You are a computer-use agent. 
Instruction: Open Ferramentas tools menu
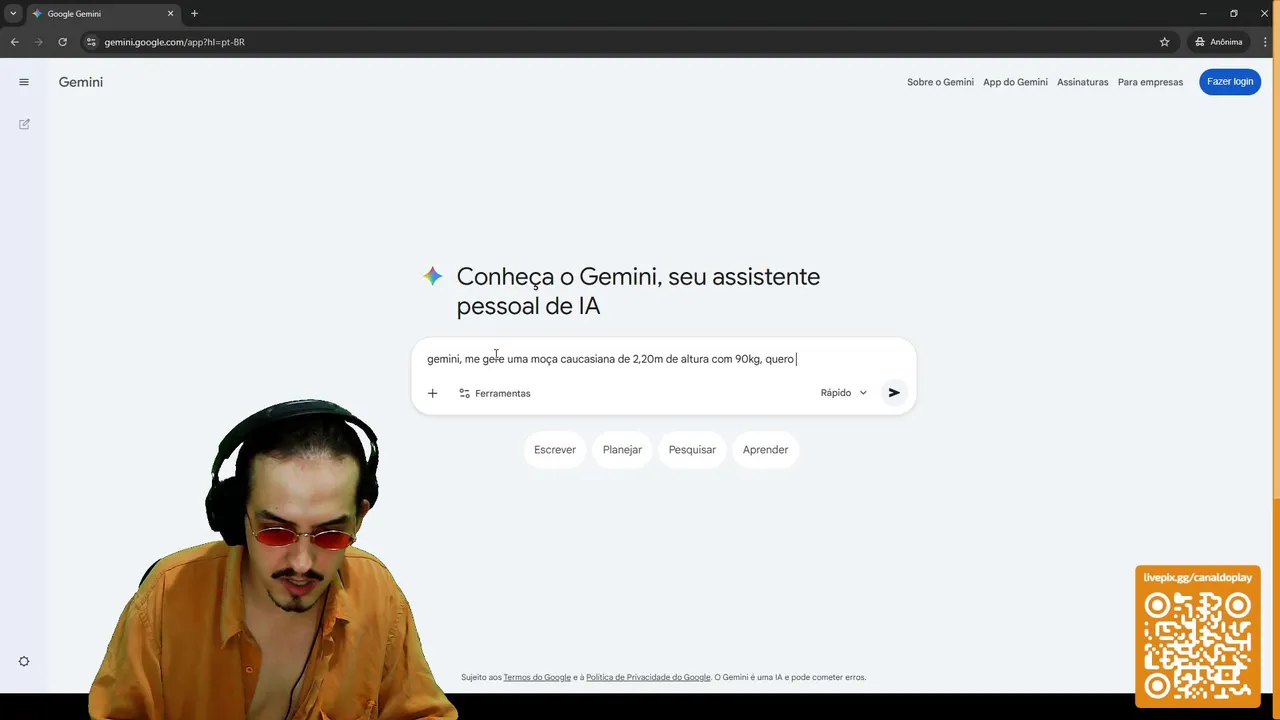pyautogui.click(x=495, y=393)
